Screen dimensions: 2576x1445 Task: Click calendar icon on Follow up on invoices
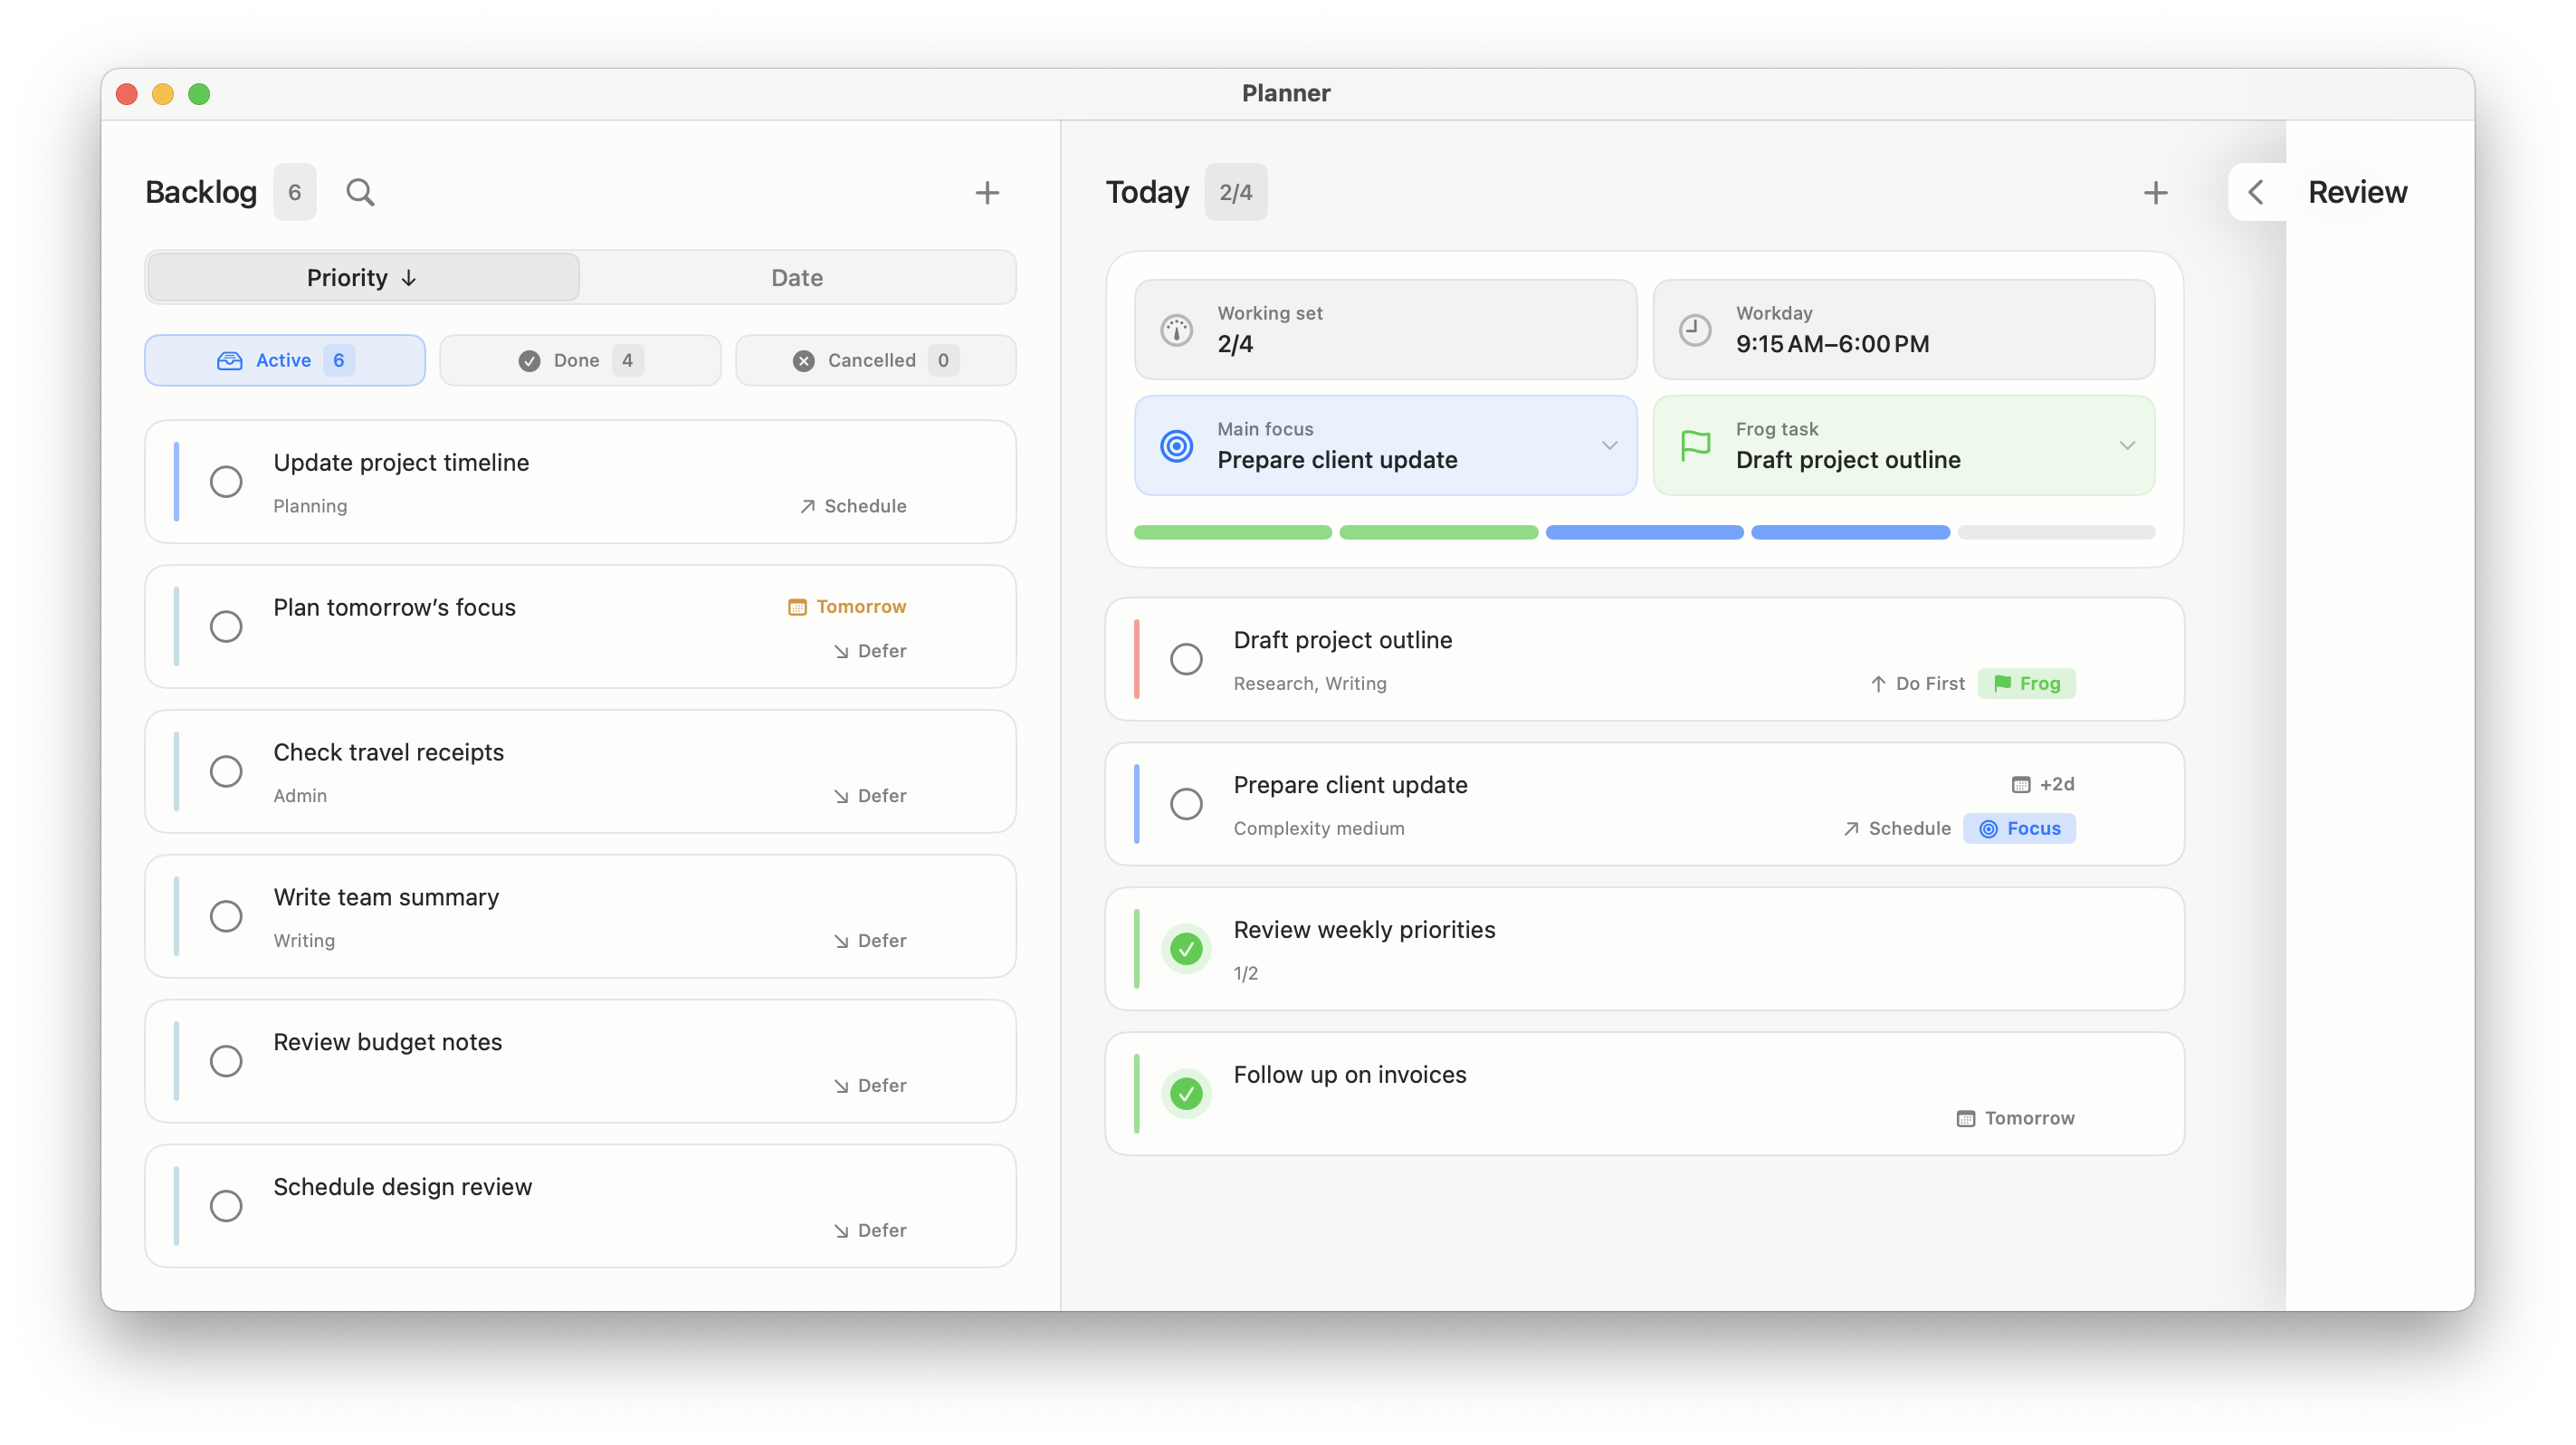[1965, 1118]
